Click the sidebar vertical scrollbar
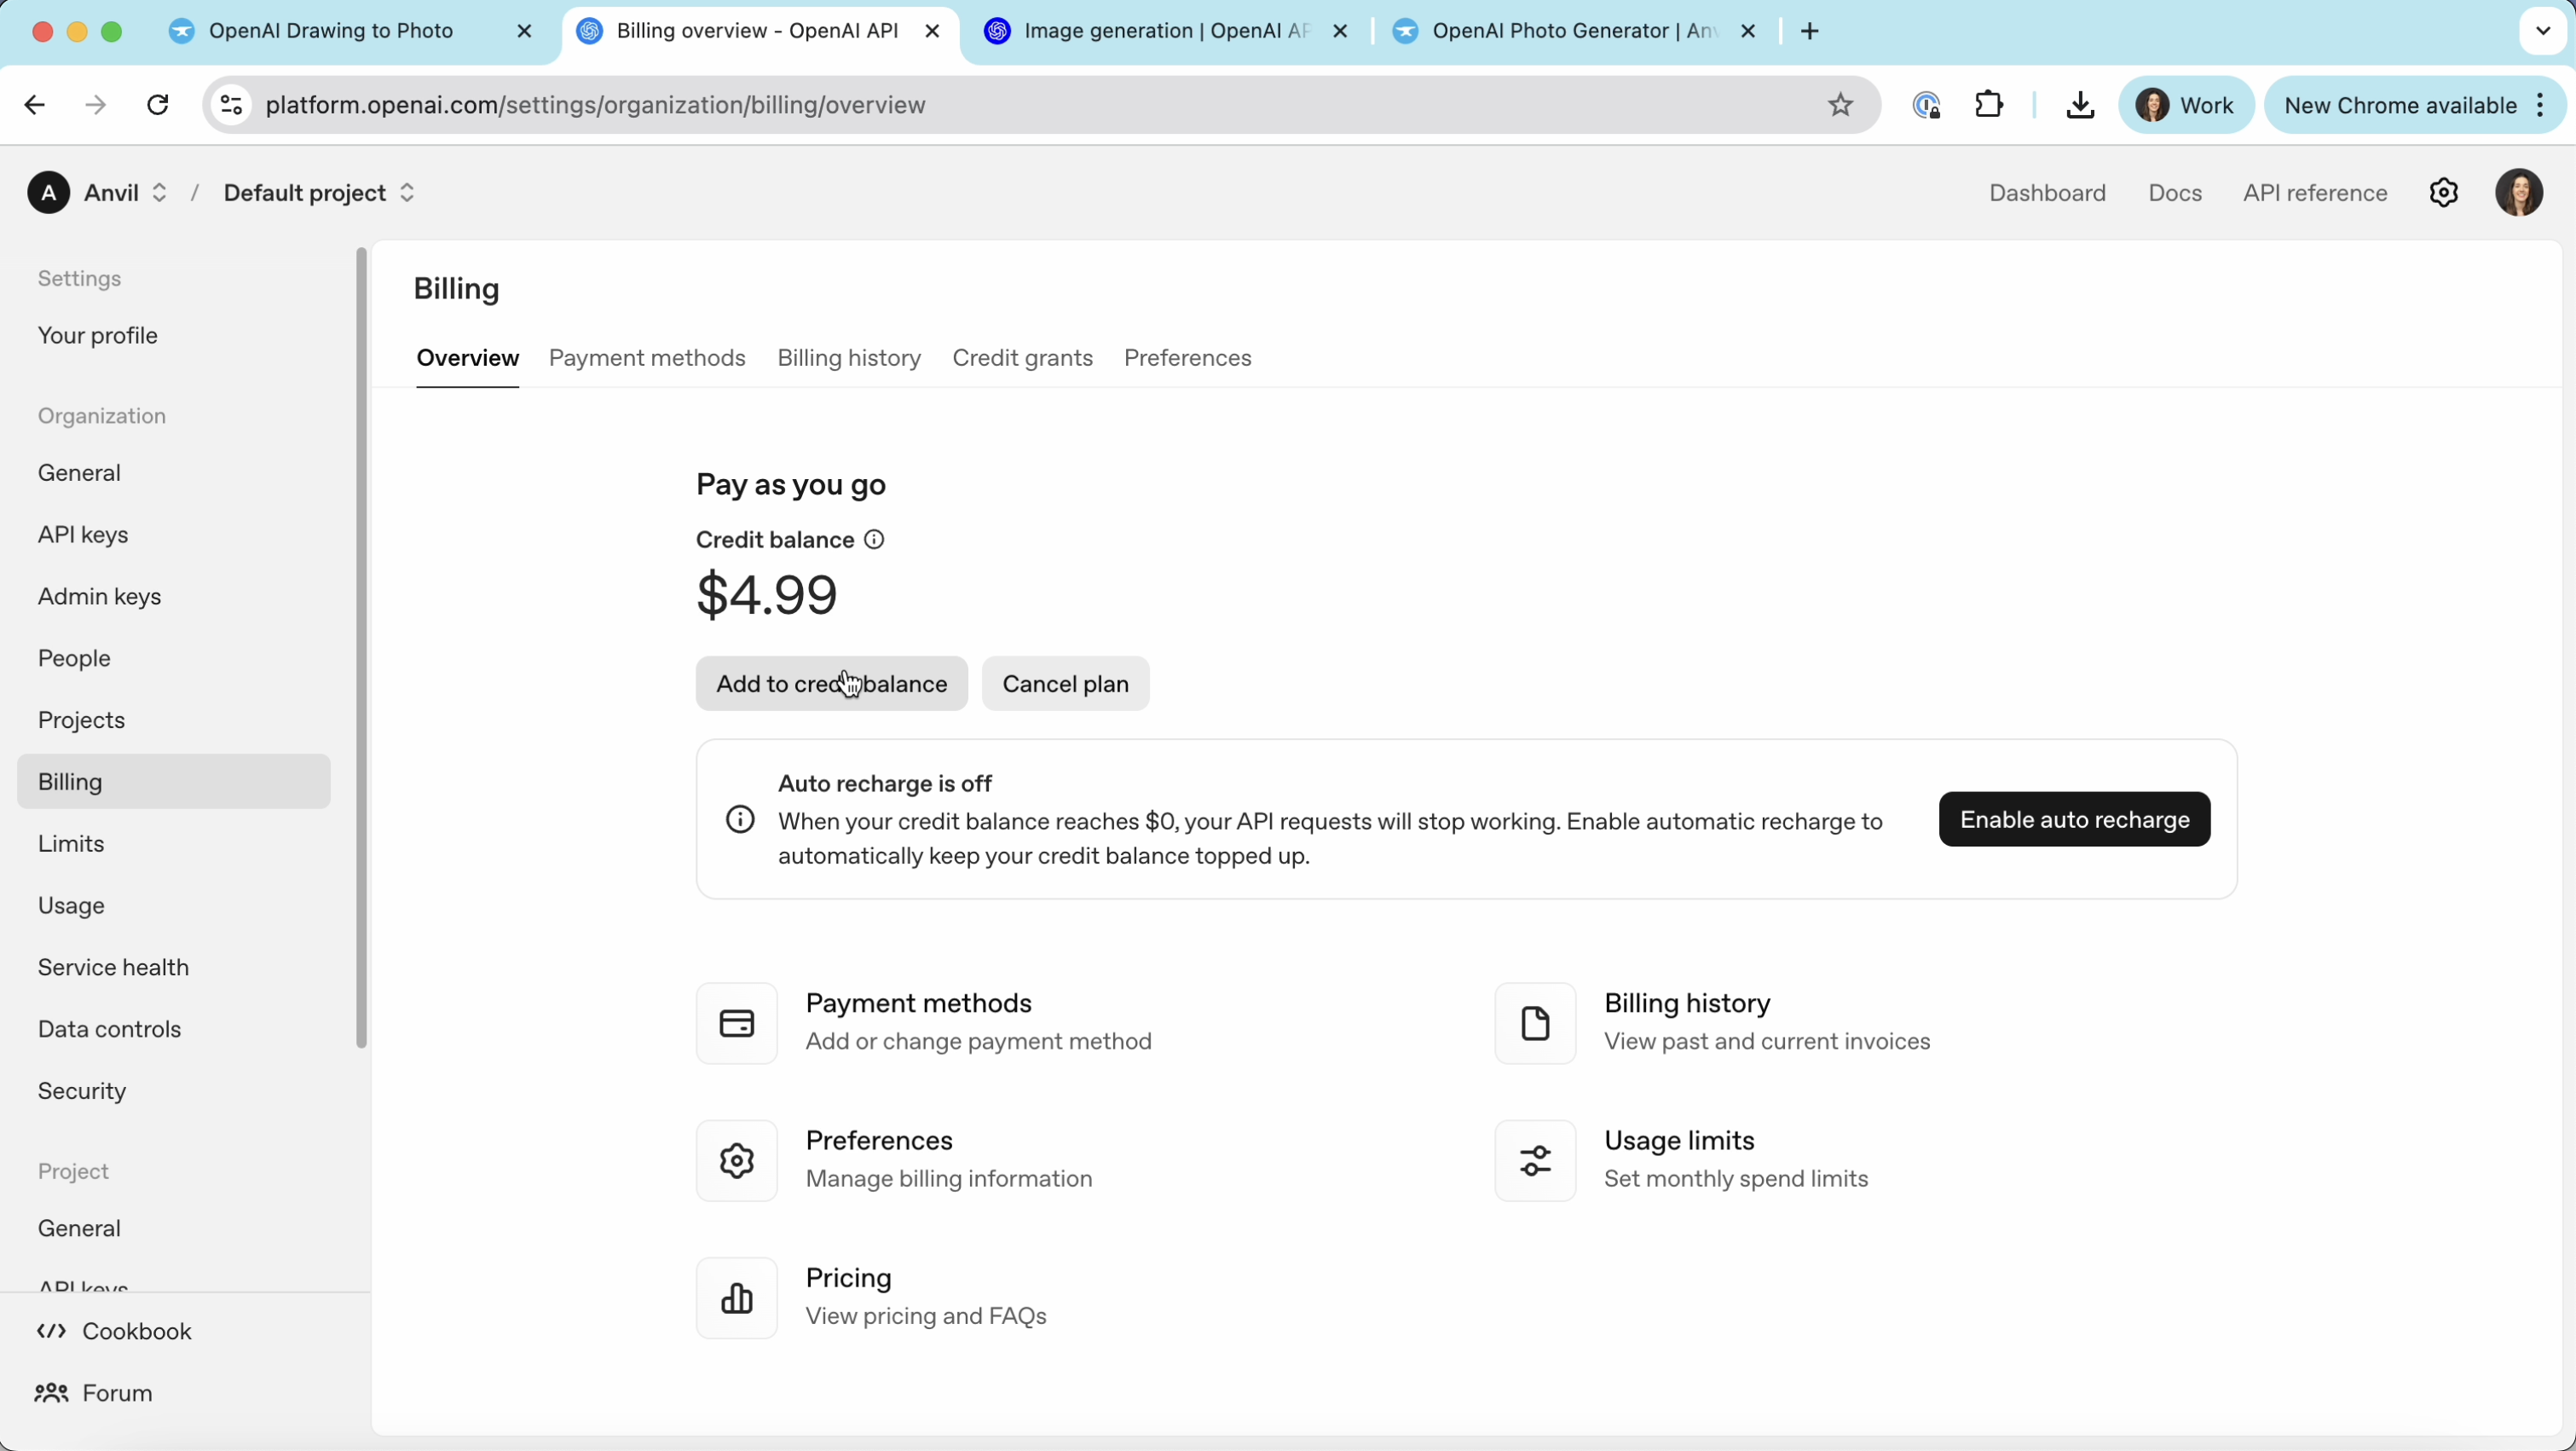2576x1451 pixels. (361, 649)
